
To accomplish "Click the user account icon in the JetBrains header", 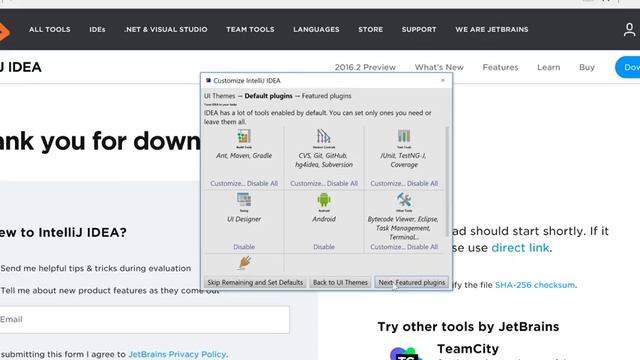I will [629, 29].
